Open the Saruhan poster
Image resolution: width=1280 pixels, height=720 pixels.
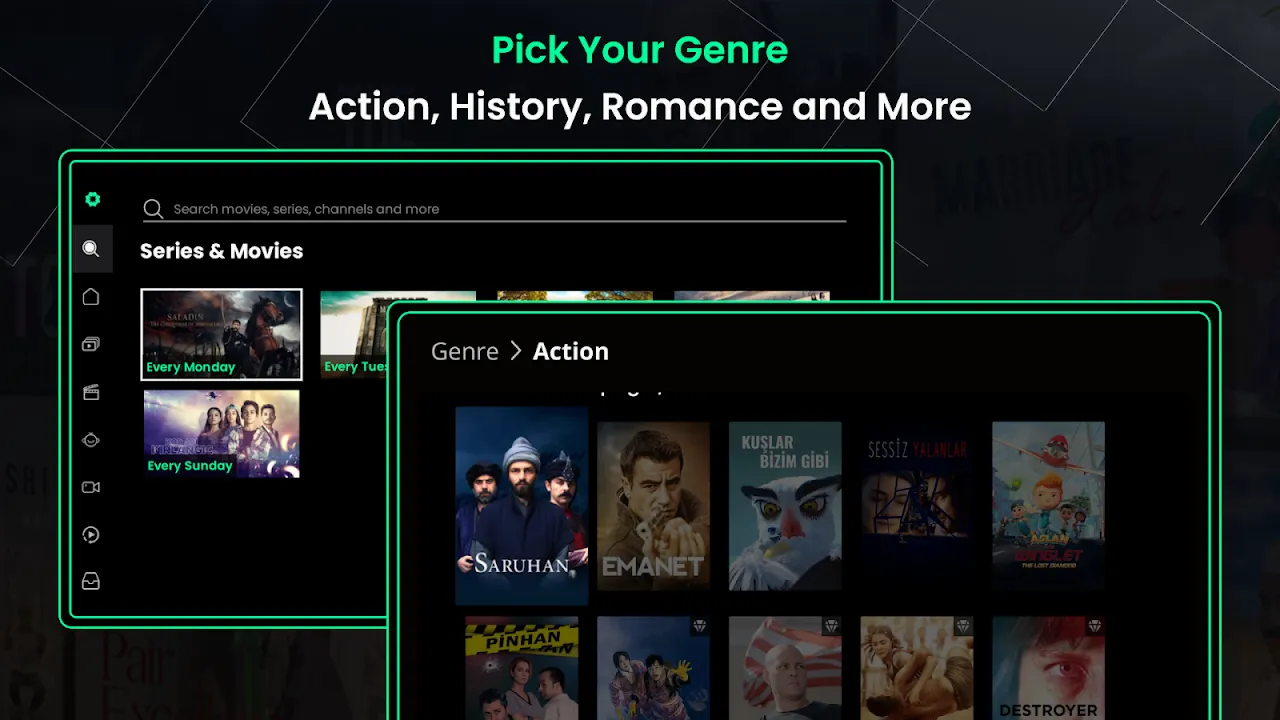[x=521, y=505]
